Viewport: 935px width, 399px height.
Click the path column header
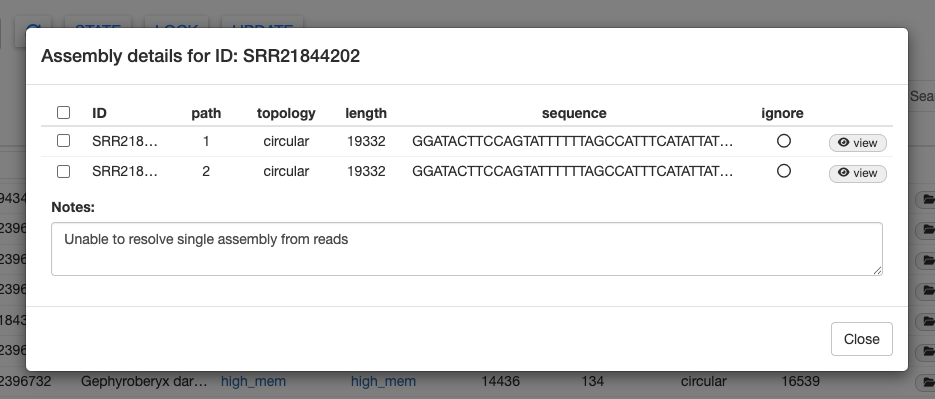point(206,113)
